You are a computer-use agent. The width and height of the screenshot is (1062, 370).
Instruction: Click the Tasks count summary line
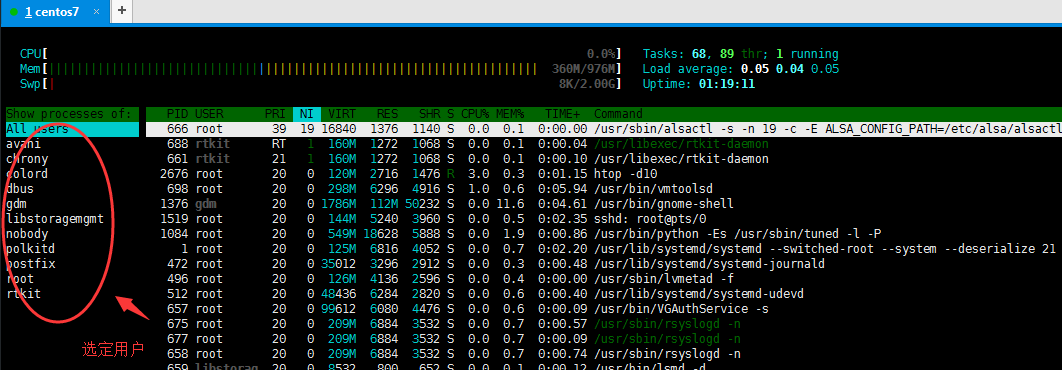coord(740,54)
